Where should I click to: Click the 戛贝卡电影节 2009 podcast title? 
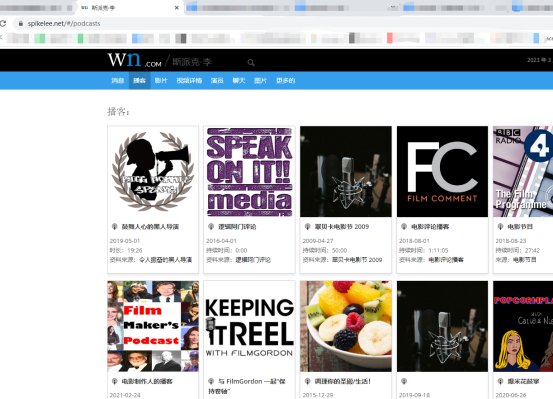(342, 226)
